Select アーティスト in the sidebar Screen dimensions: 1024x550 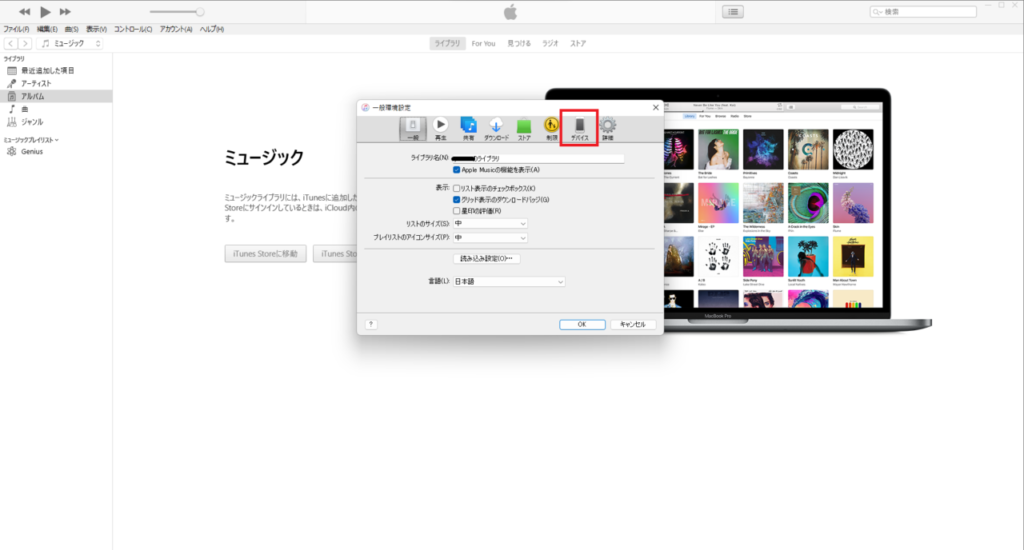(x=56, y=84)
